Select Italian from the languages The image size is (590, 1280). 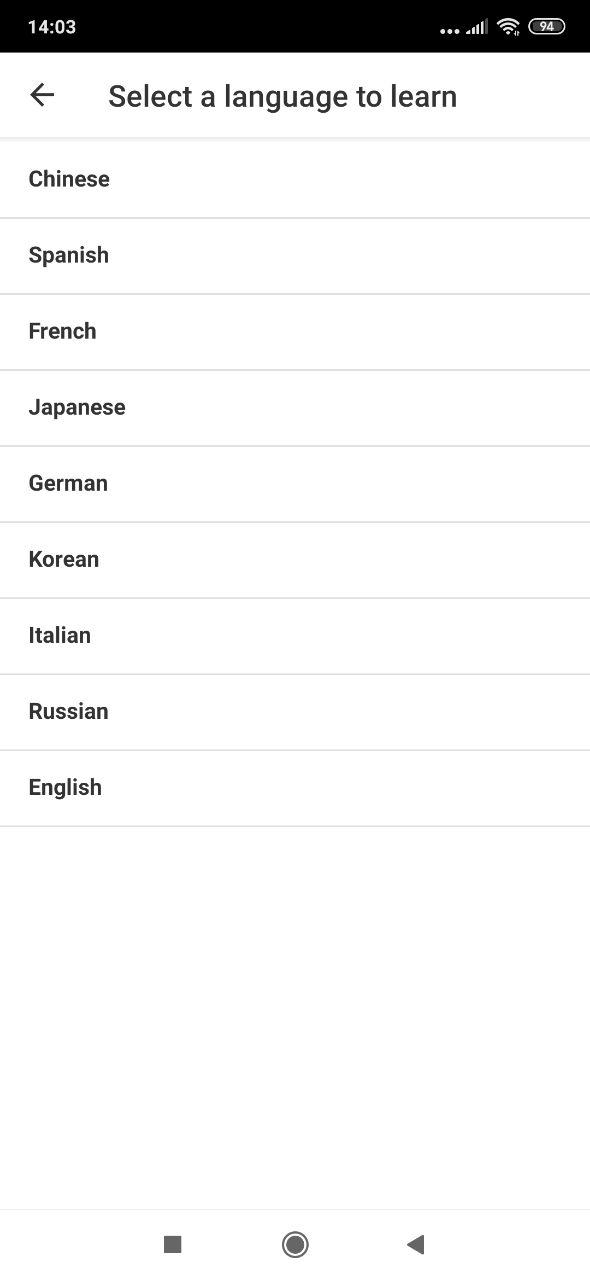295,636
